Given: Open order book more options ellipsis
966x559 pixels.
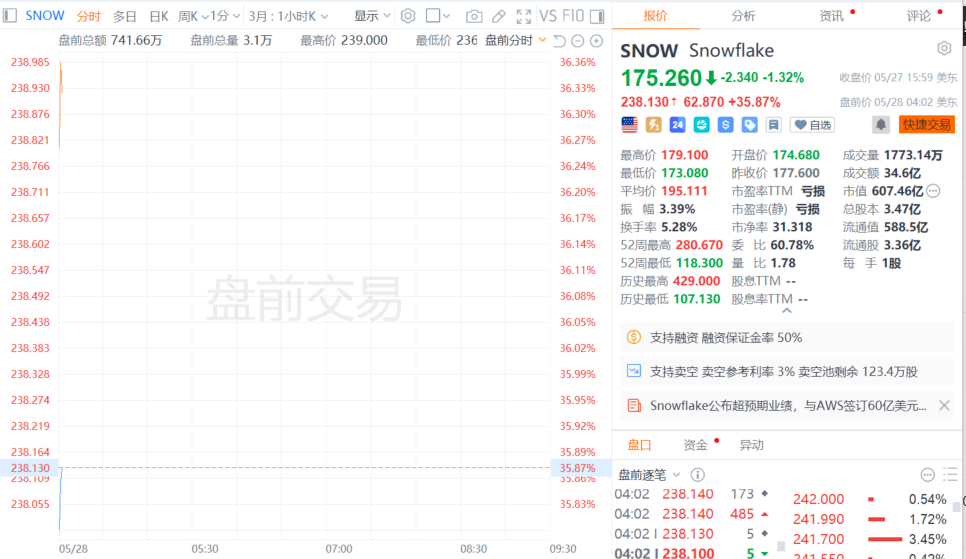Looking at the screenshot, I should pyautogui.click(x=928, y=475).
